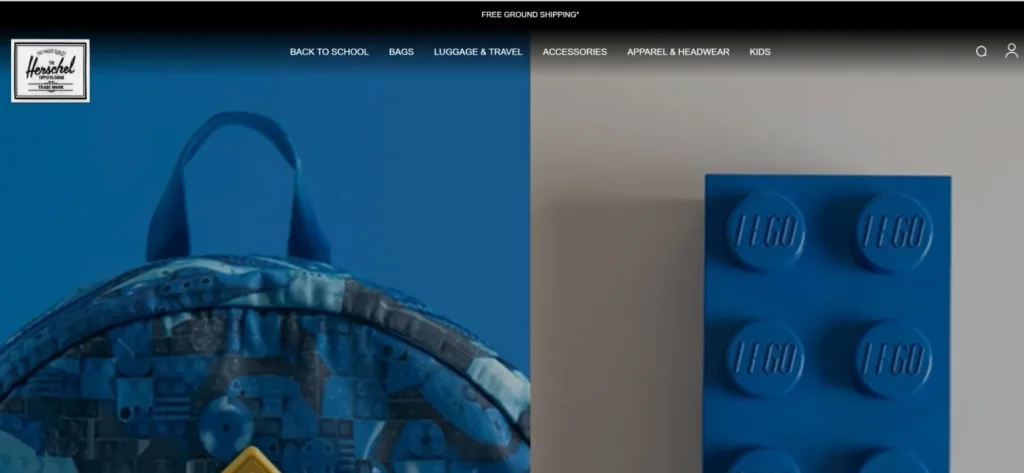Open the search icon in header
This screenshot has height=473, width=1024.
[x=981, y=52]
